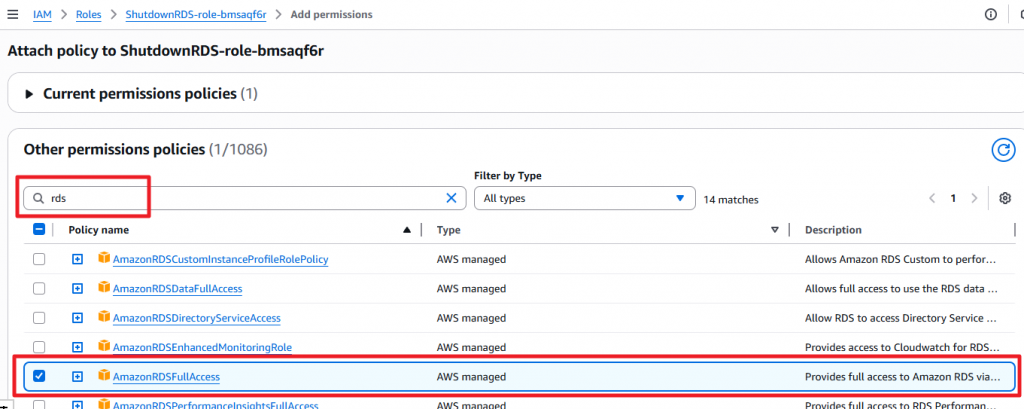Image resolution: width=1024 pixels, height=409 pixels.
Task: Go to IAM breadcrumb
Action: pyautogui.click(x=42, y=14)
